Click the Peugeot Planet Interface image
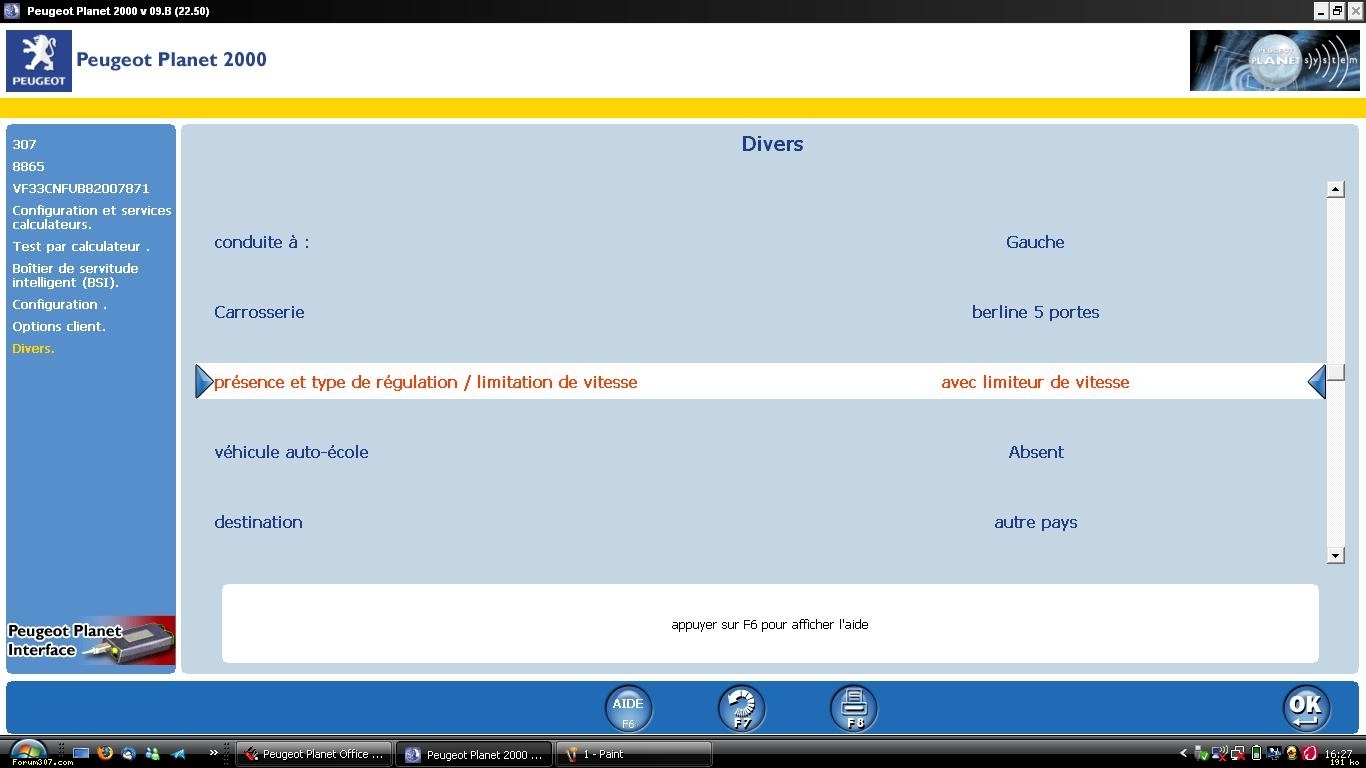 coord(91,640)
